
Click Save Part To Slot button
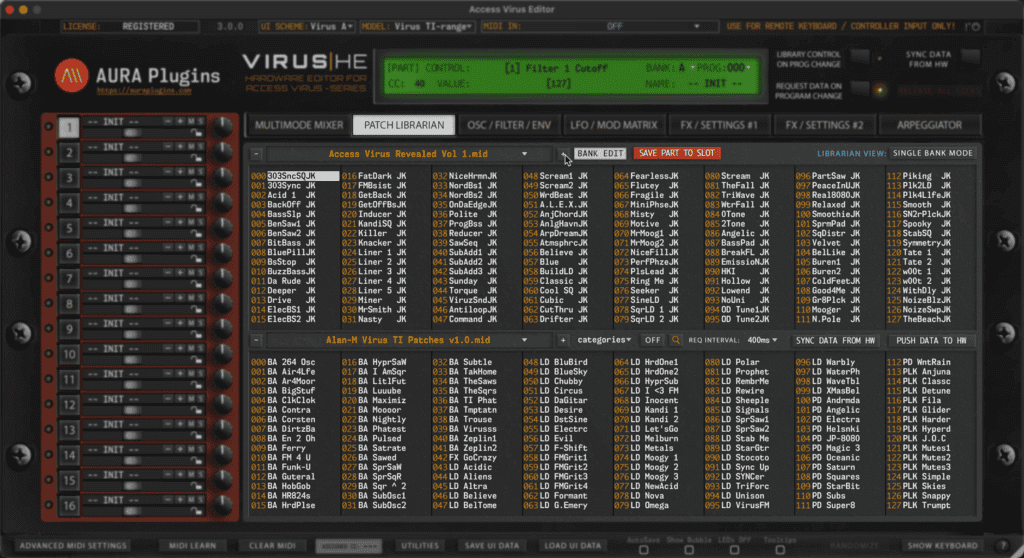(677, 154)
